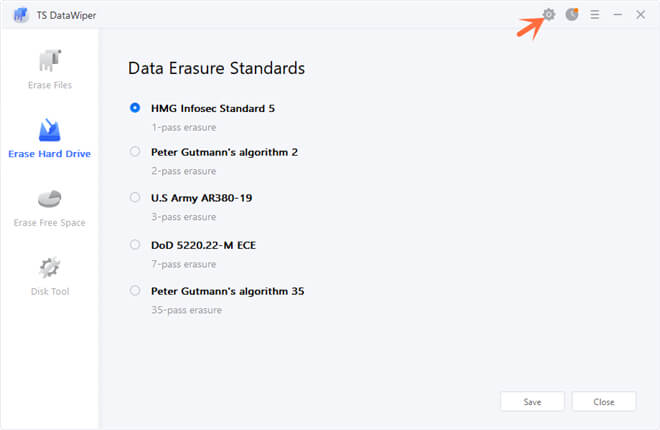
Task: Select DoD 5220.22-M ECE radio button
Action: (135, 244)
